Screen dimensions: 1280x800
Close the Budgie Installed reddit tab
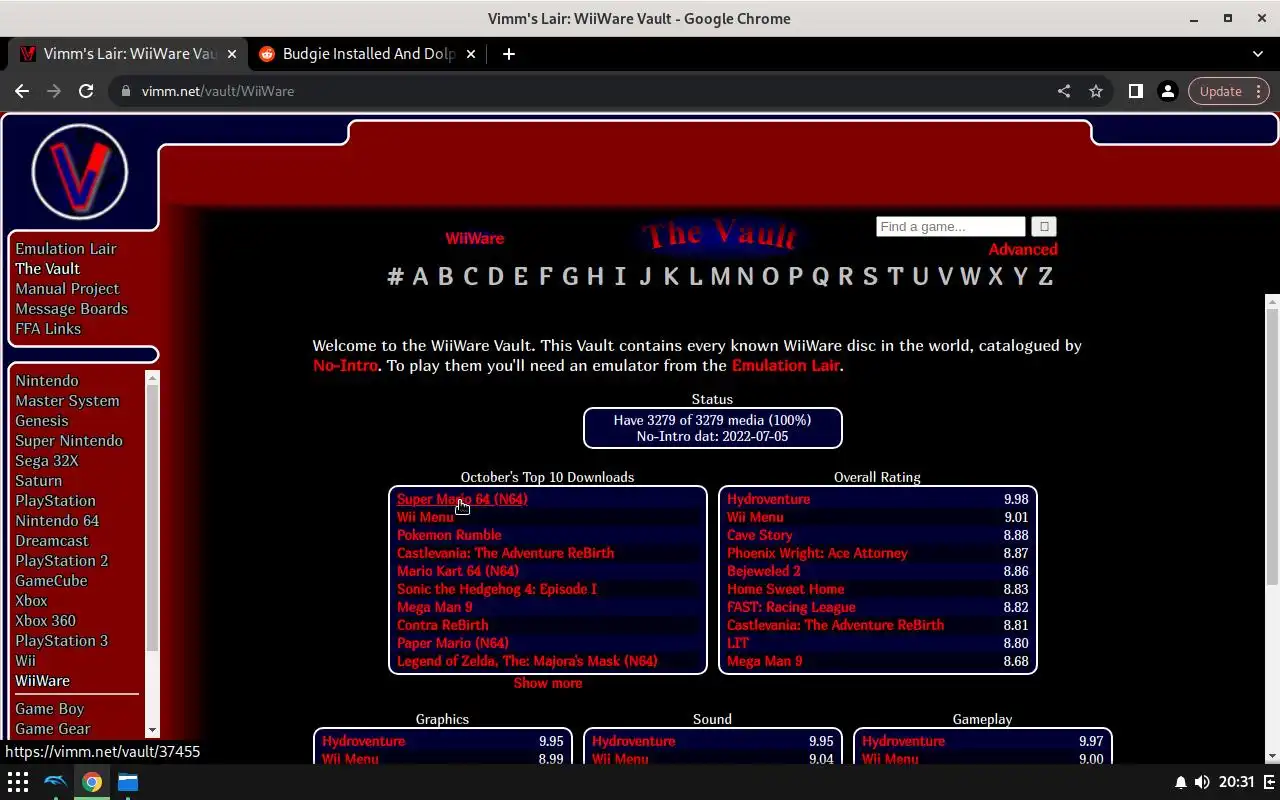point(472,54)
